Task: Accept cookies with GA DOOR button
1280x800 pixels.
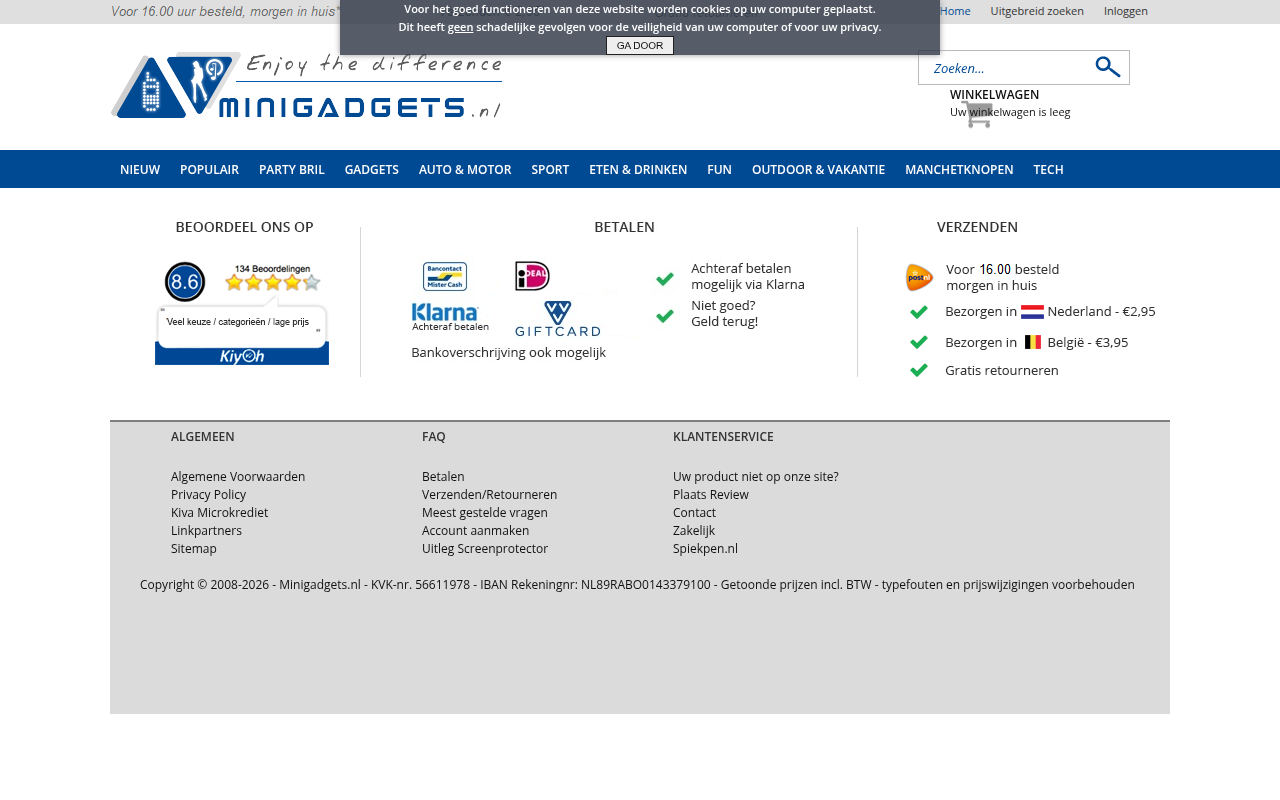Action: click(x=640, y=45)
